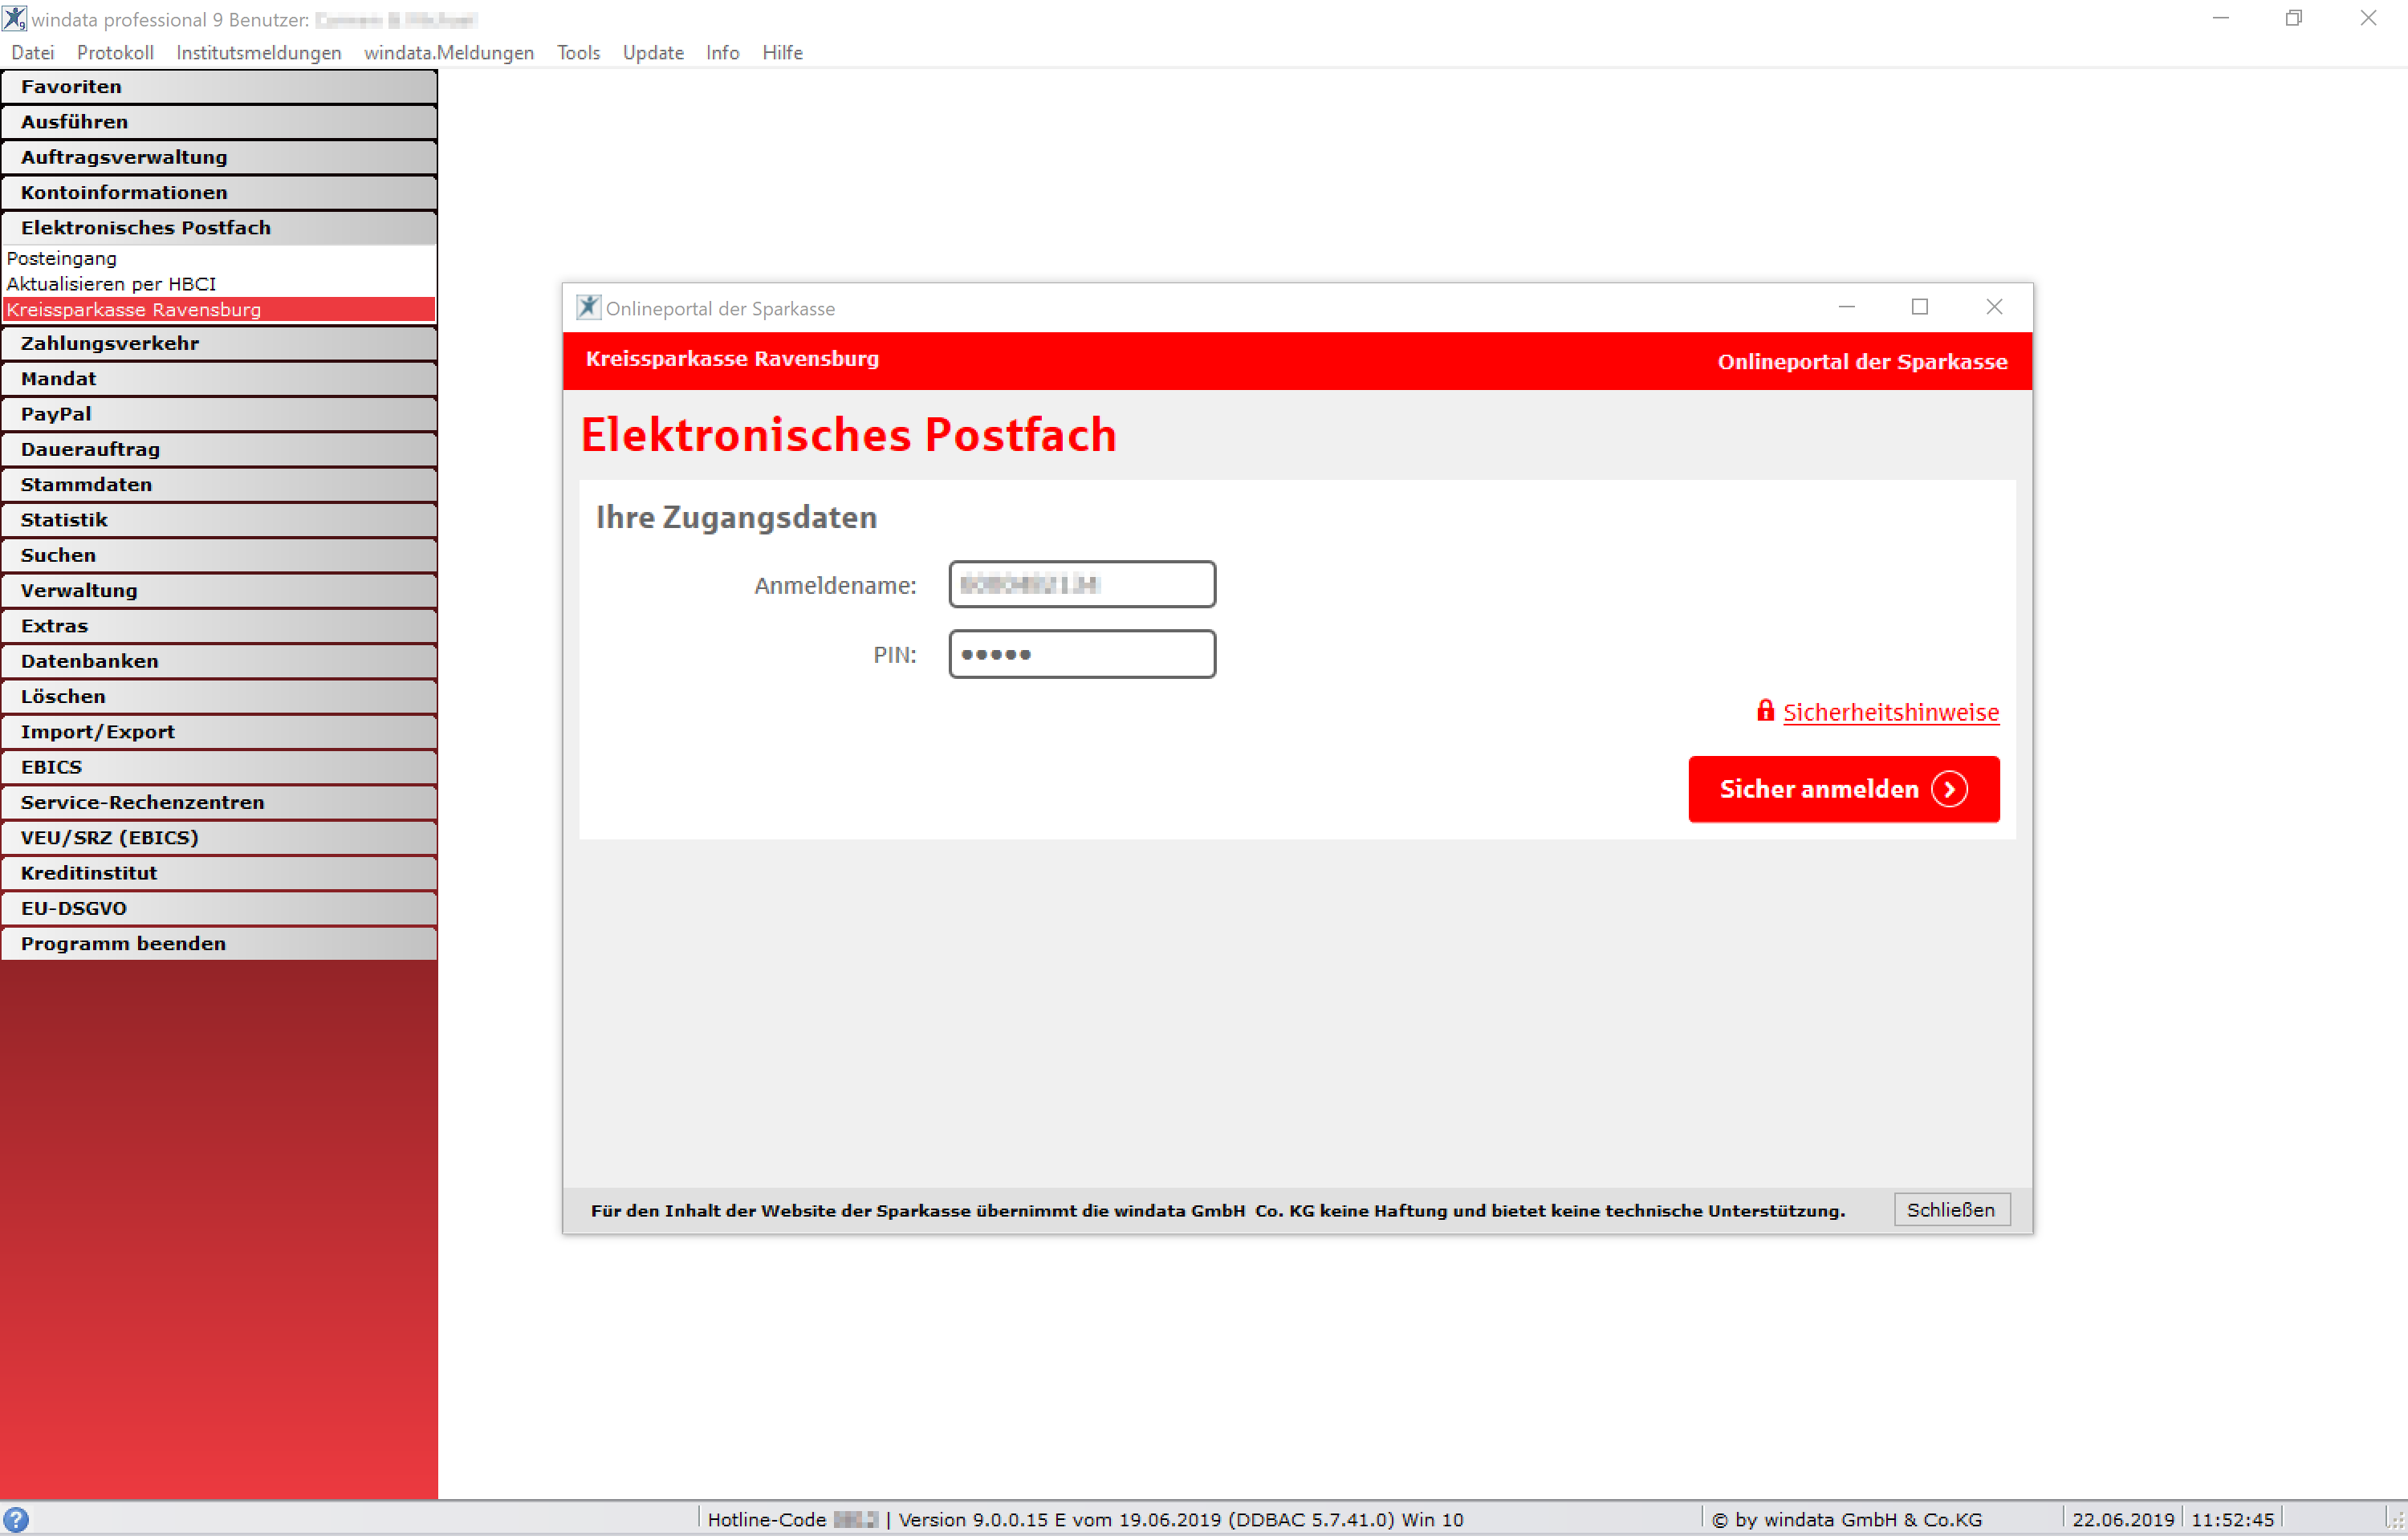Expand the Kontoinformationen section
The height and width of the screenshot is (1540, 2408).
click(219, 192)
